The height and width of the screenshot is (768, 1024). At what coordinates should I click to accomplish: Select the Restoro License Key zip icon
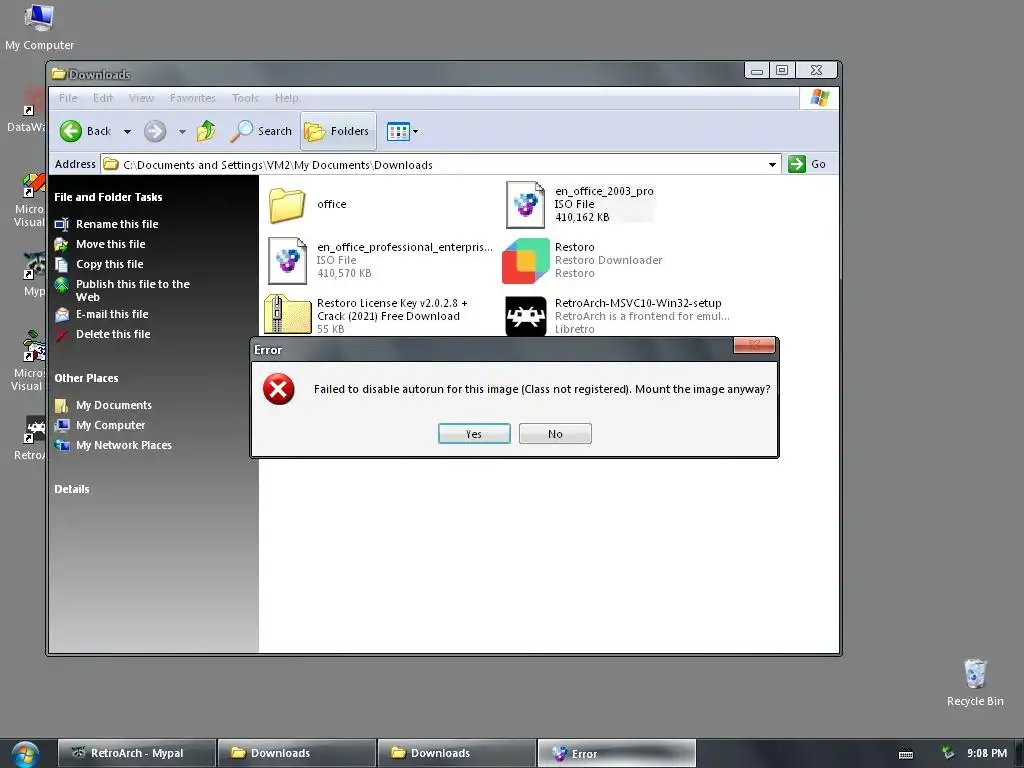pos(287,315)
